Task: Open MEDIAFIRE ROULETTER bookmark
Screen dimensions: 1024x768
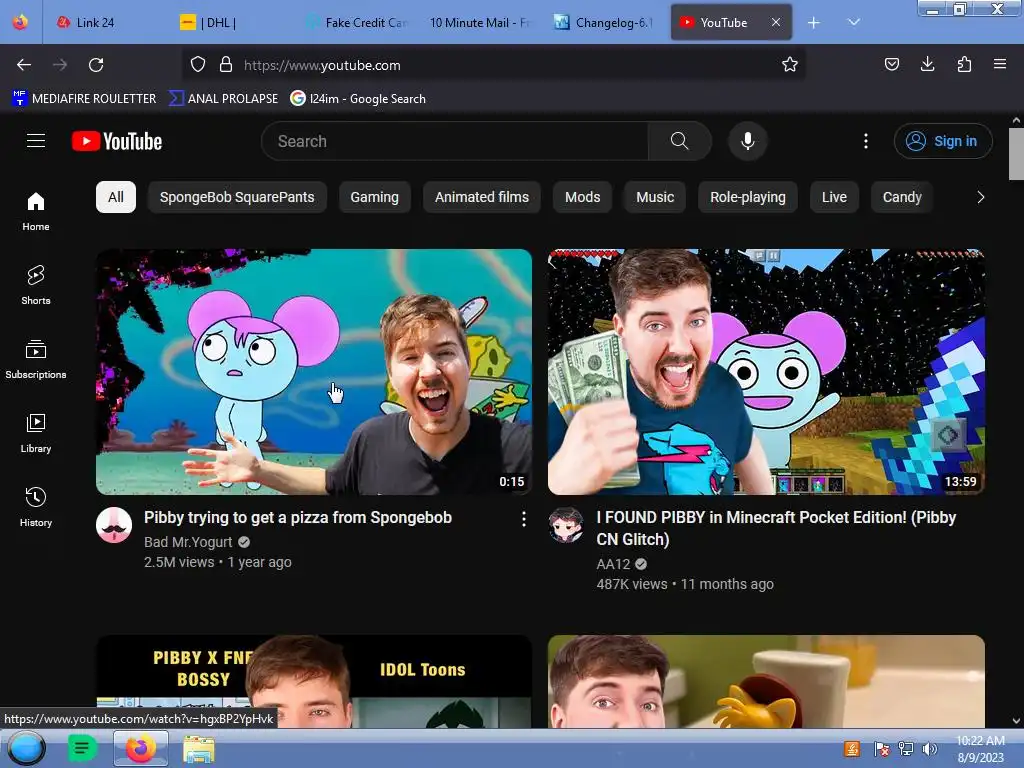Action: [84, 99]
